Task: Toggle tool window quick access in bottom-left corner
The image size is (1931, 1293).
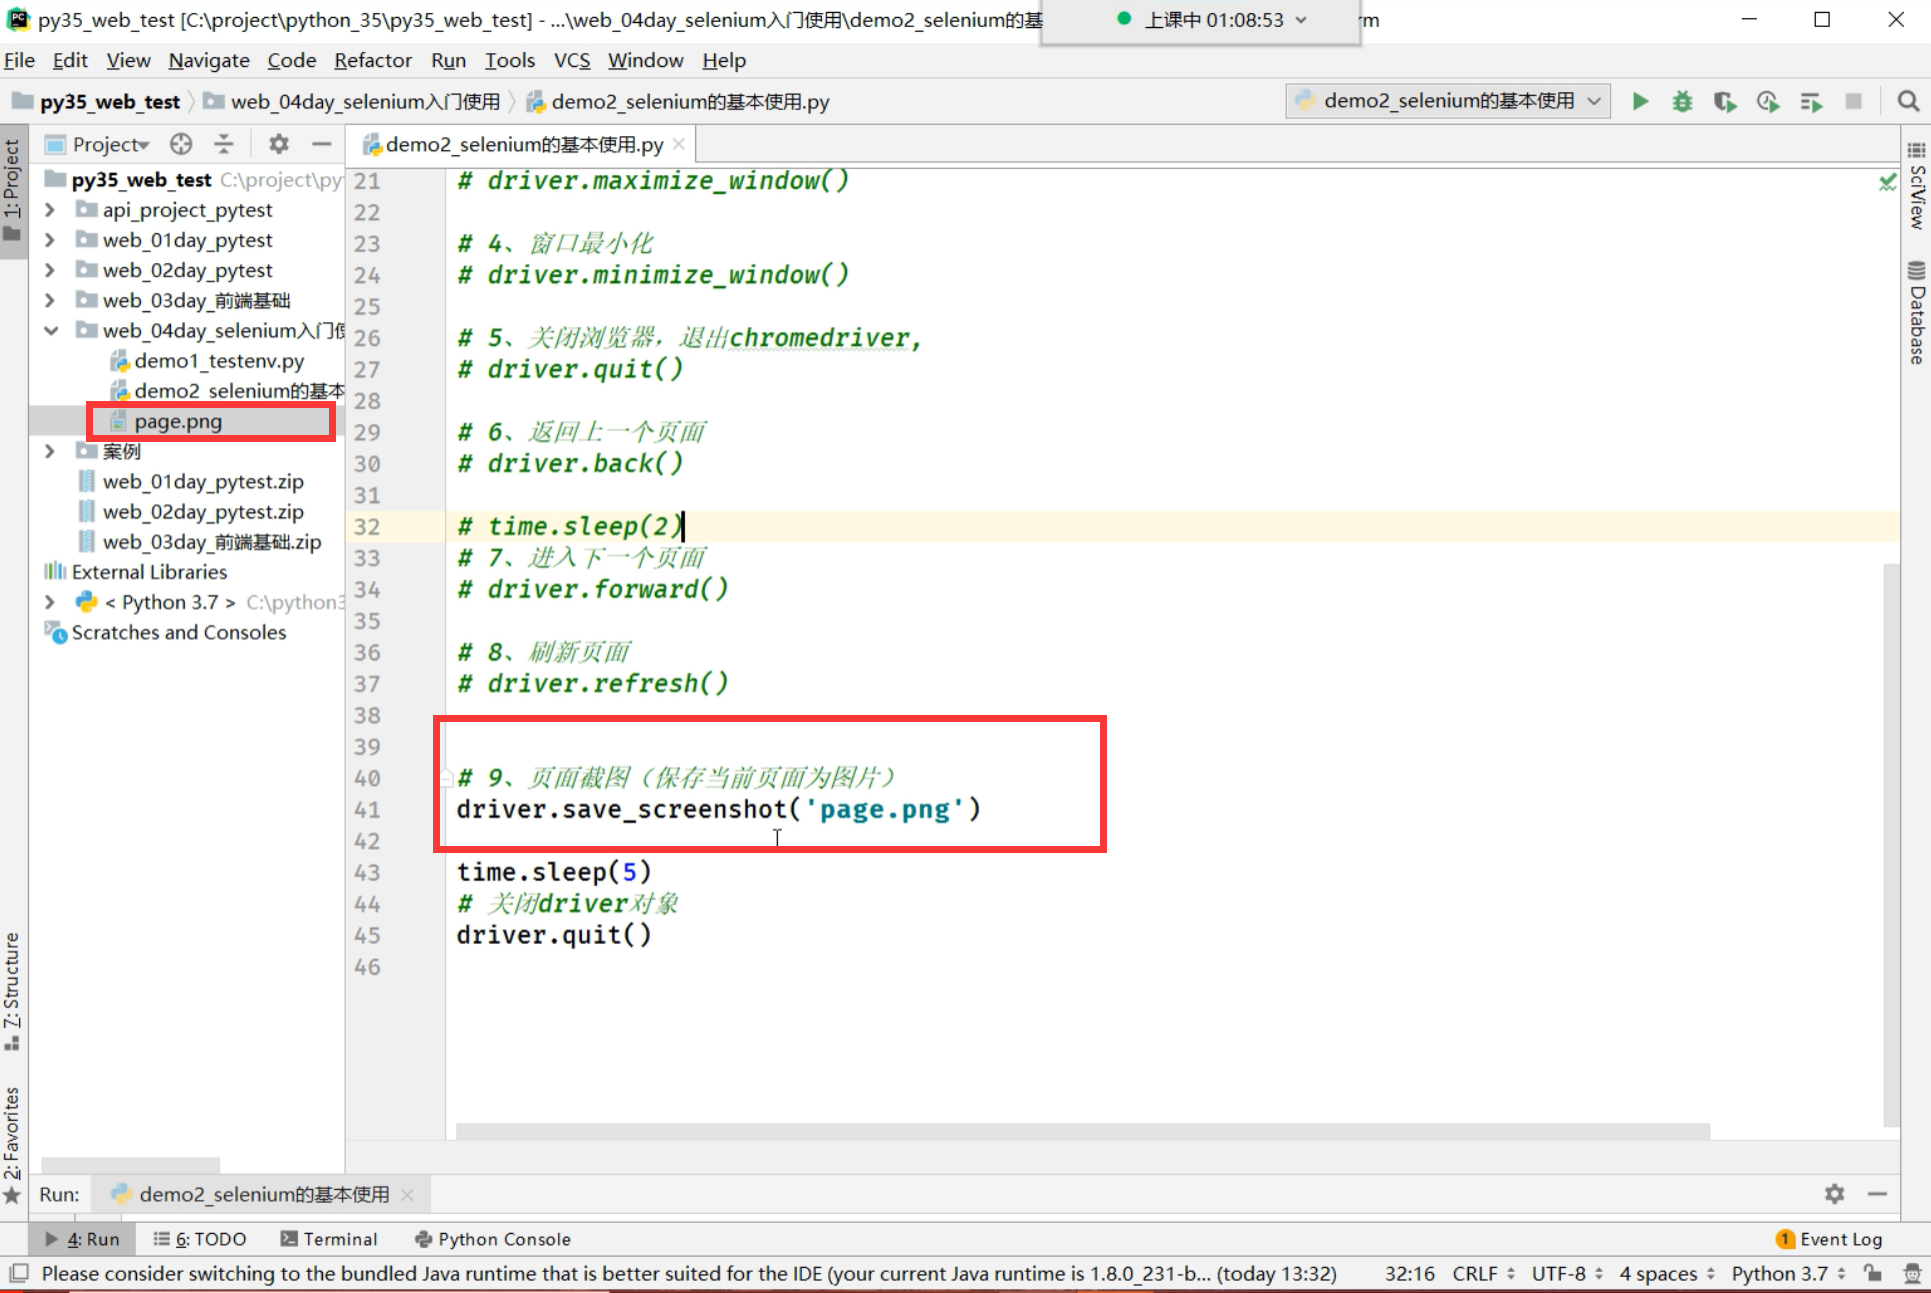Action: [18, 1273]
